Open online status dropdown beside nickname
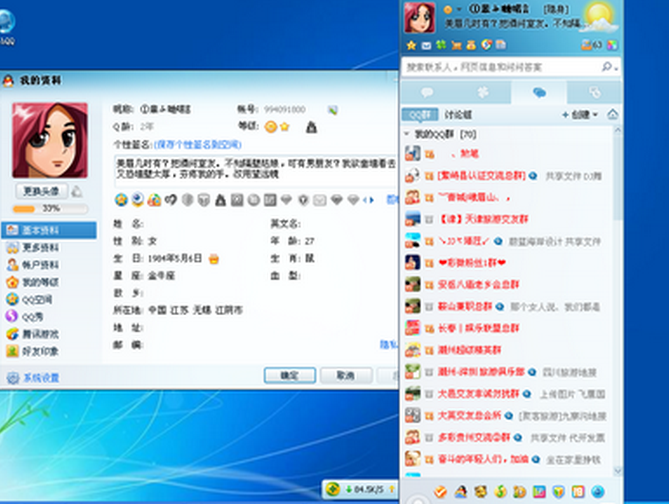 pos(459,9)
